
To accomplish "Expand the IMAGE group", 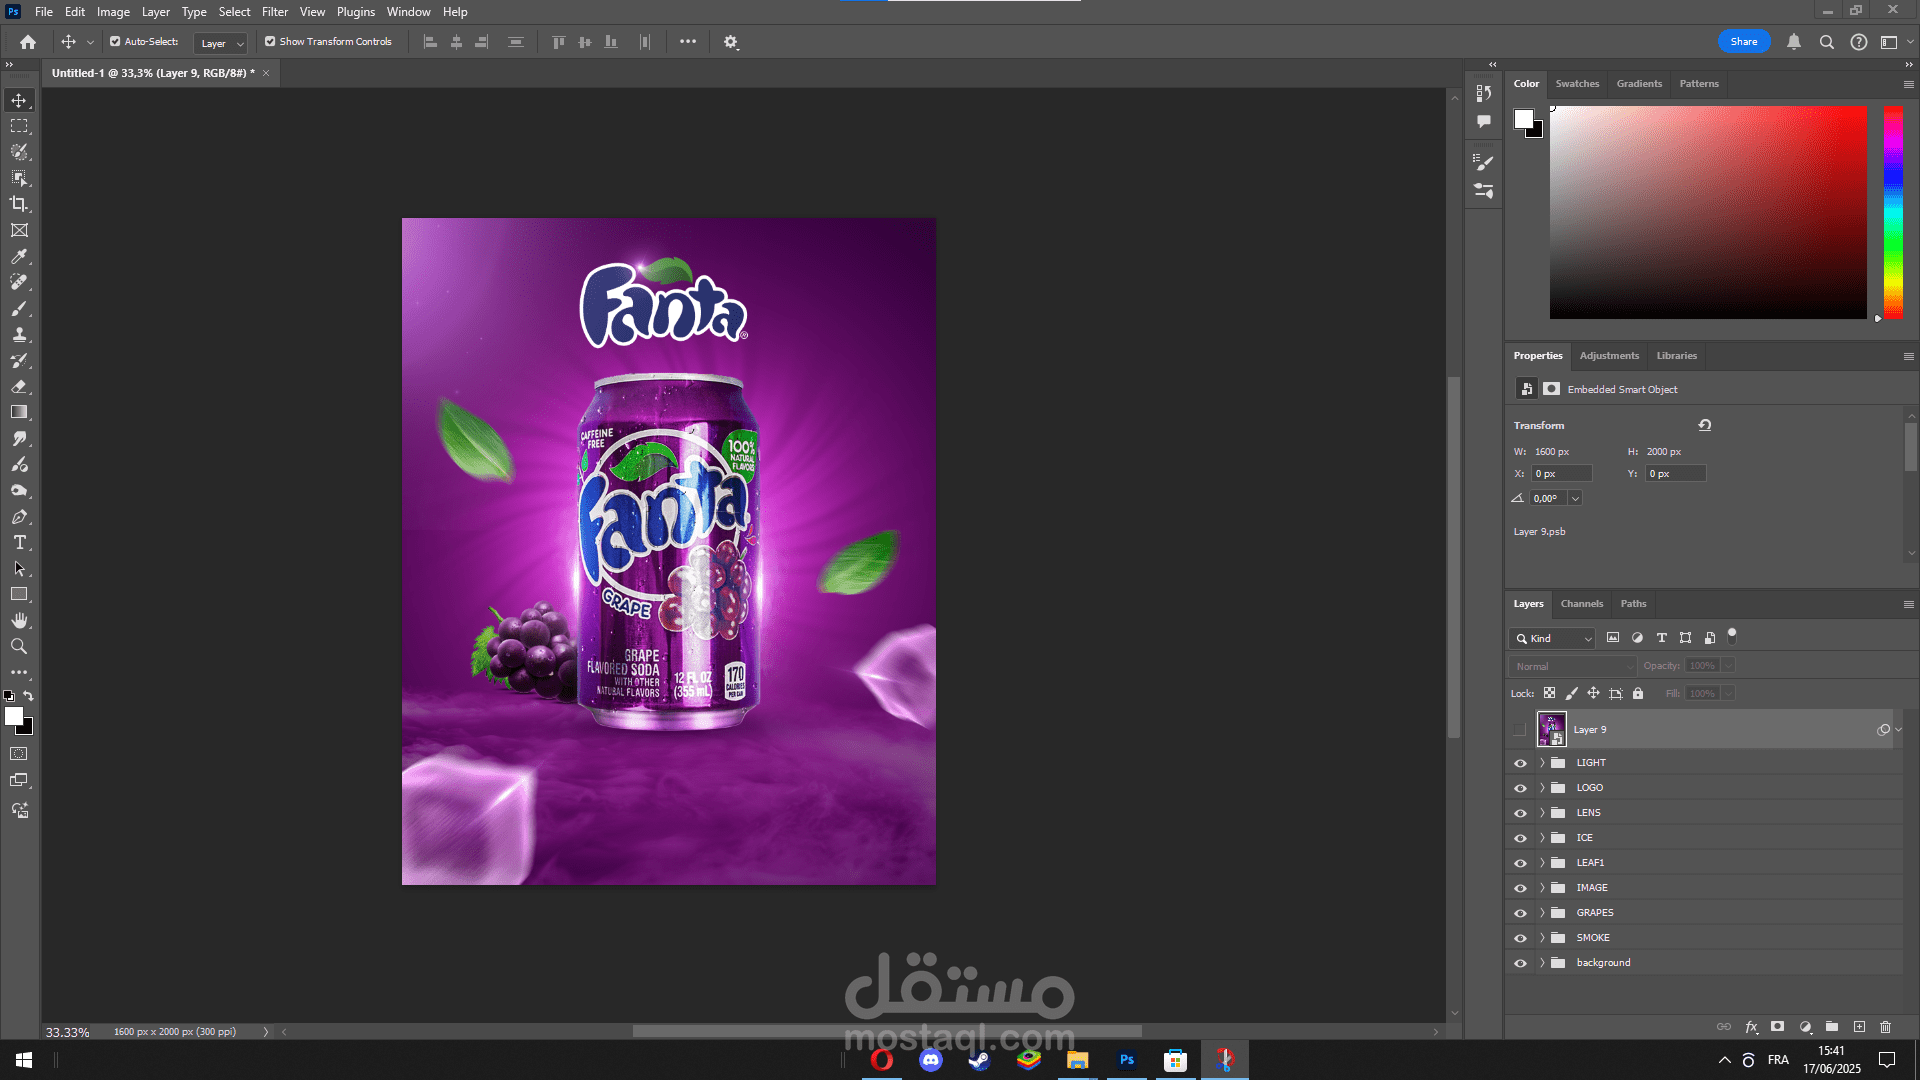I will coord(1542,888).
